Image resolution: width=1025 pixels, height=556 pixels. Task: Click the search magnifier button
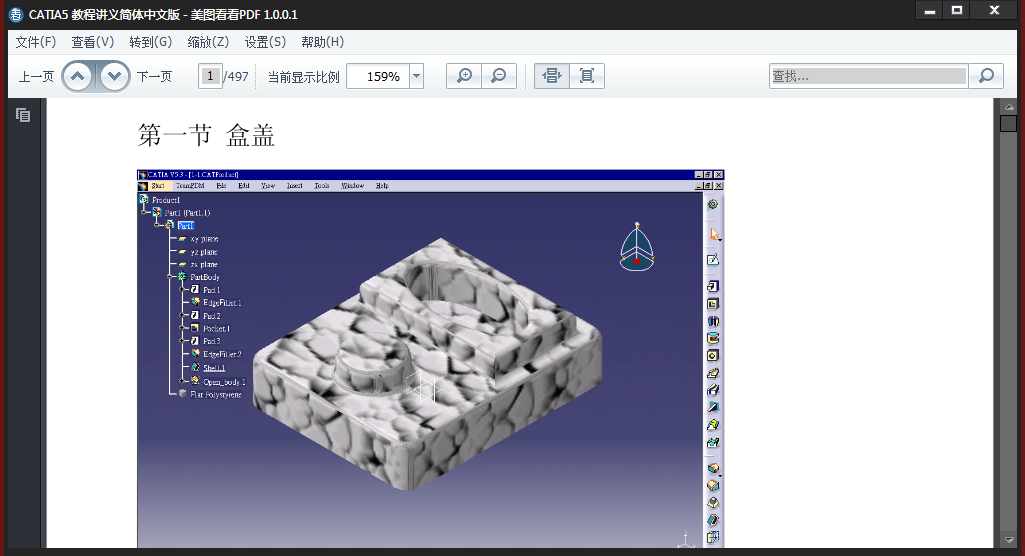[x=986, y=76]
